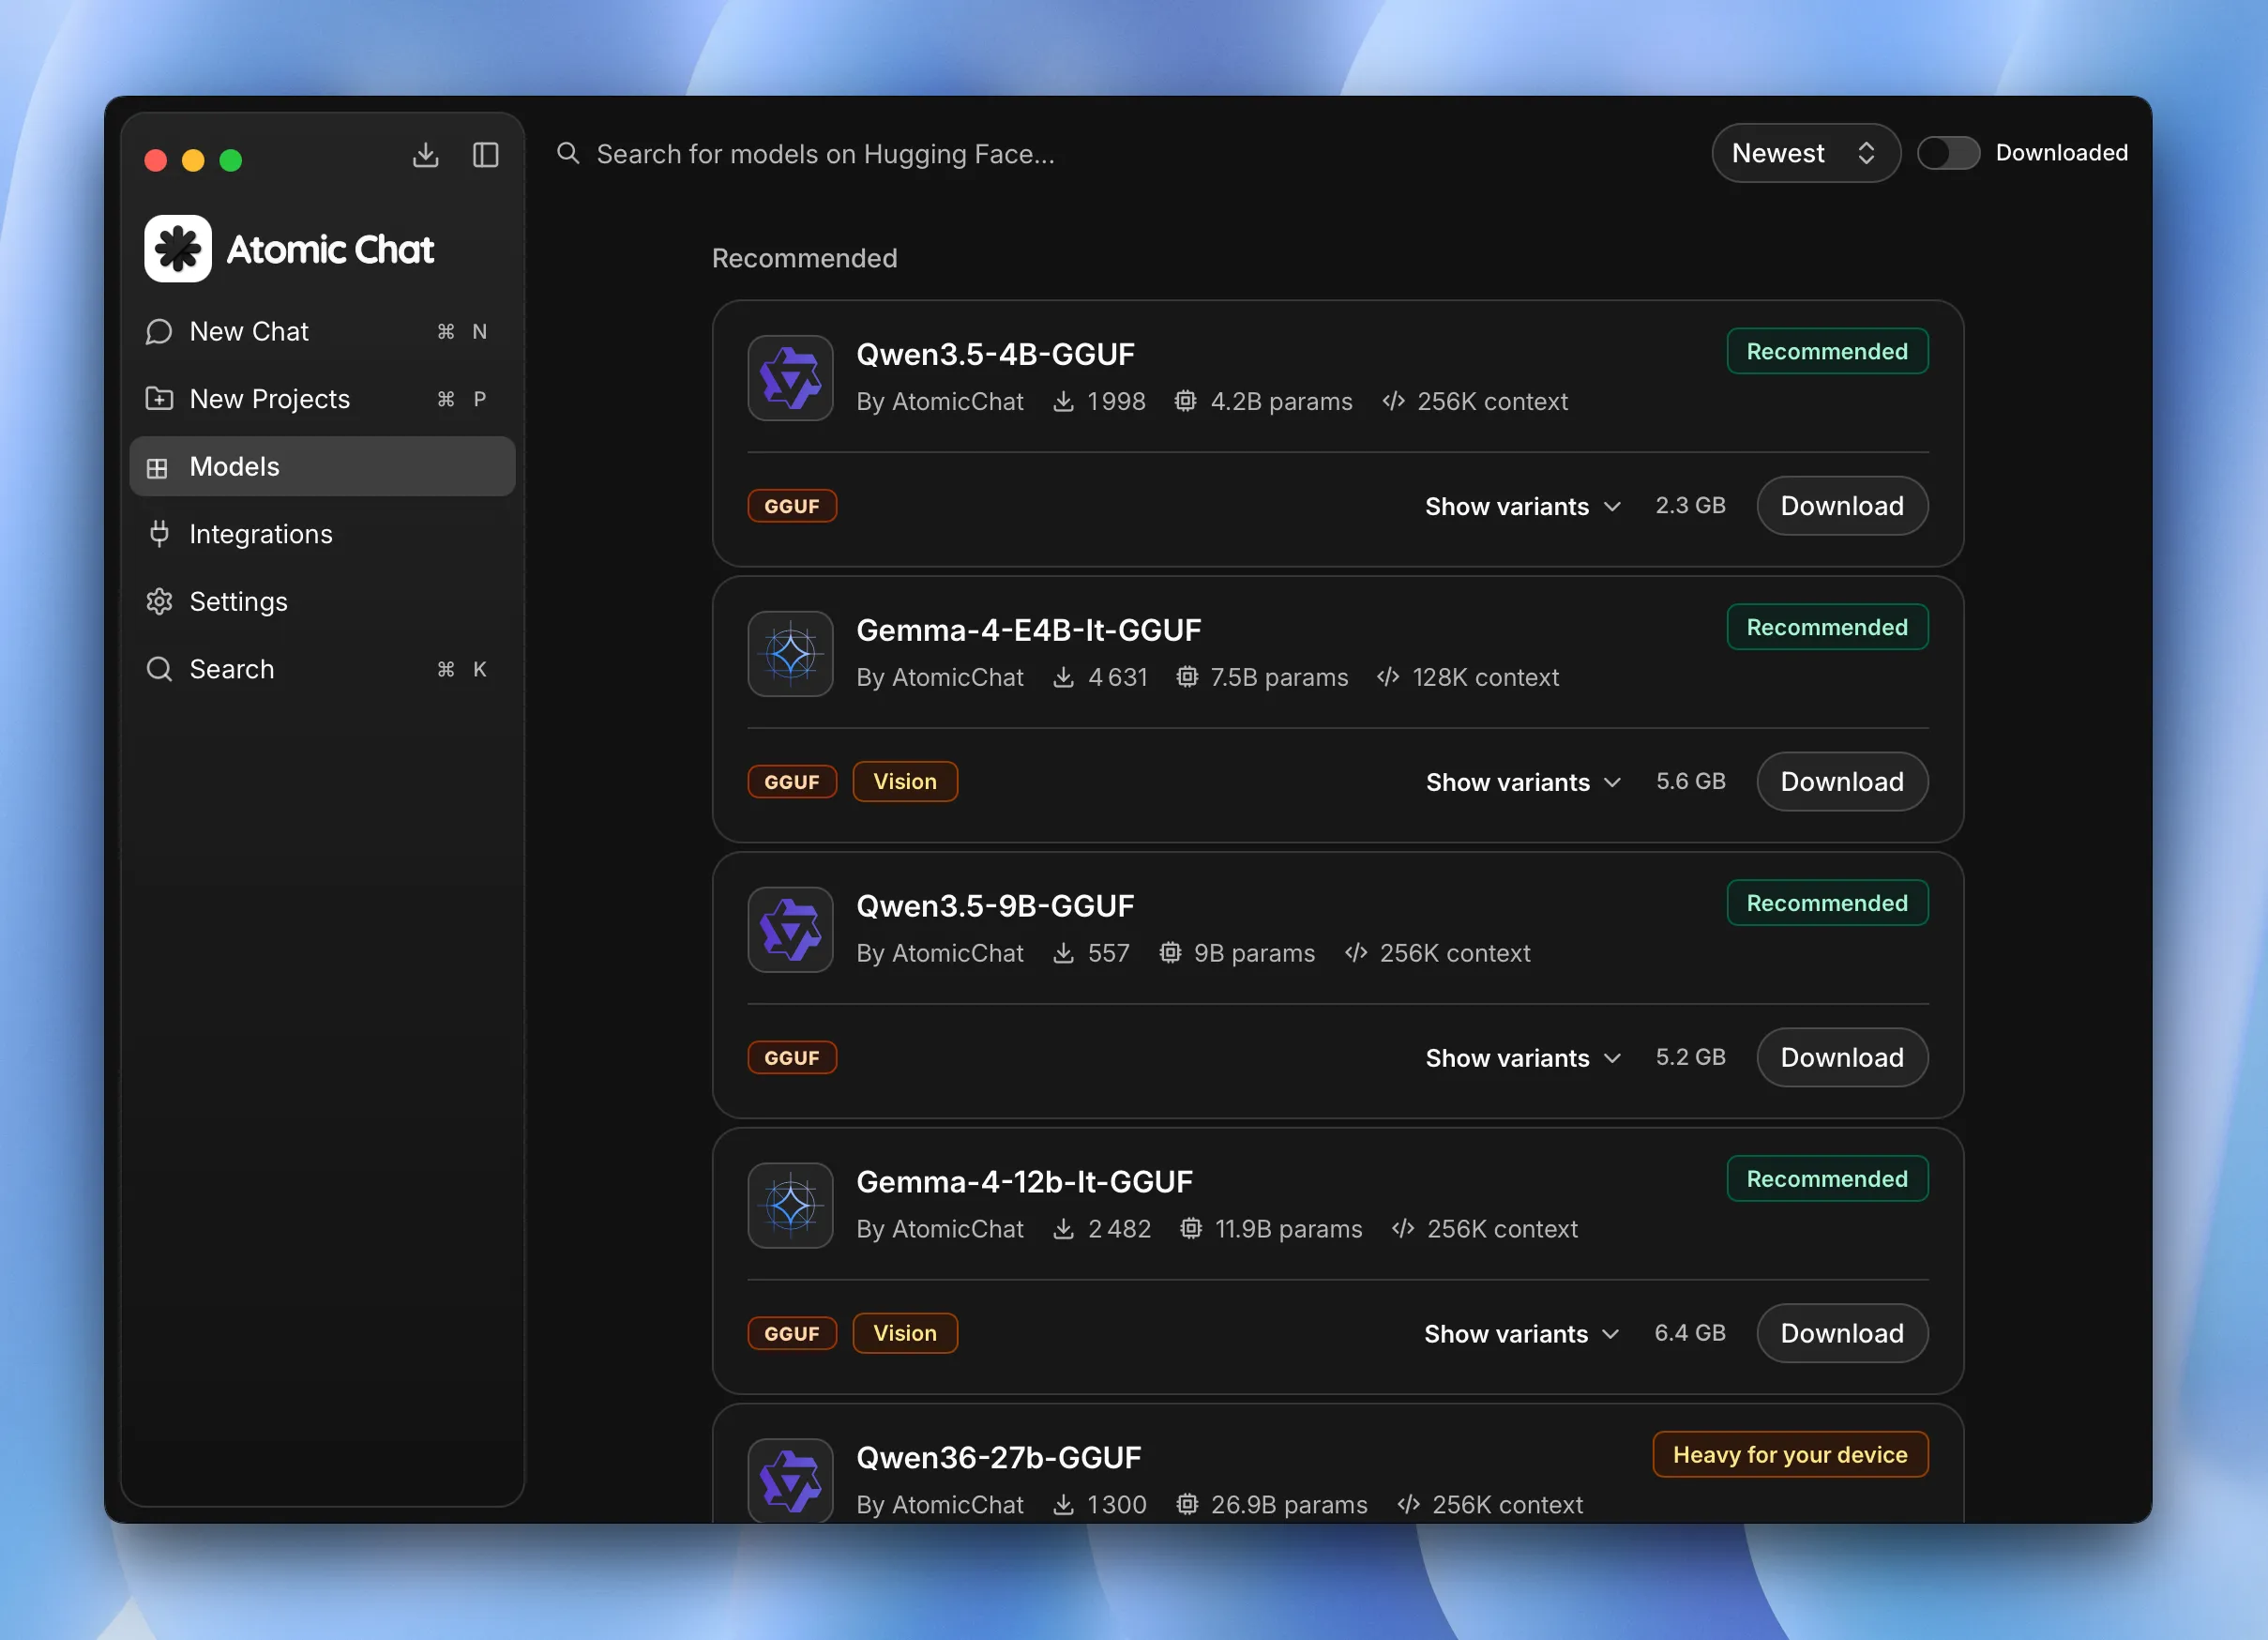Image resolution: width=2268 pixels, height=1640 pixels.
Task: Click the Recommended section heading
Action: click(x=805, y=259)
